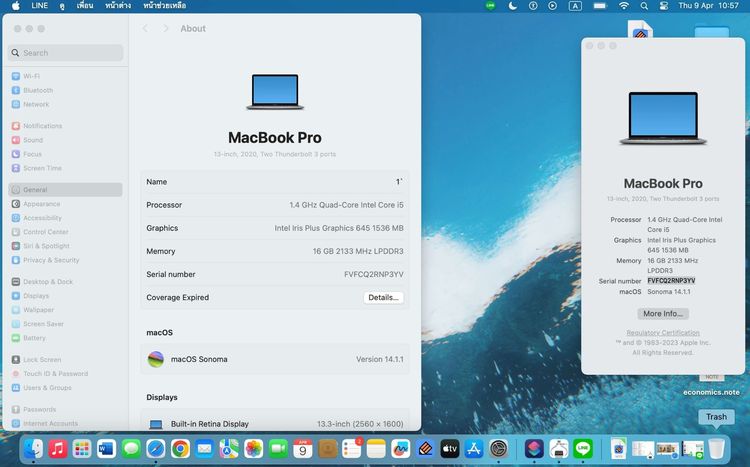Click the Built-in Retina Display row
Viewport: 750px width, 467px height.
point(275,423)
